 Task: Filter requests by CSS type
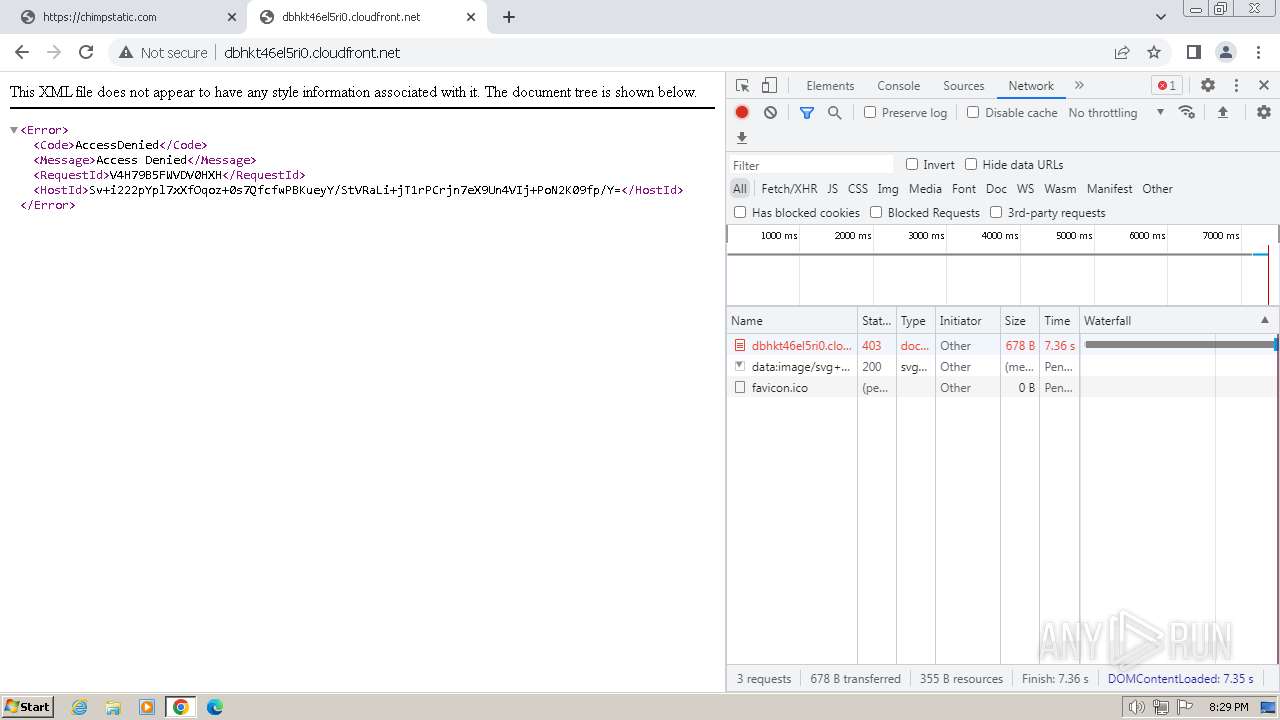tap(858, 188)
